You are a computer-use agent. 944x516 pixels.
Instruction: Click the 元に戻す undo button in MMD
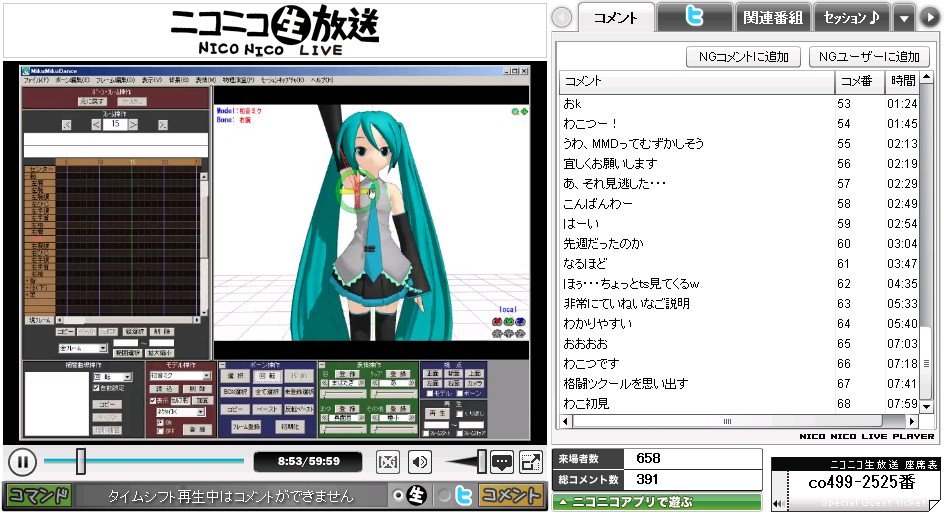[93, 102]
